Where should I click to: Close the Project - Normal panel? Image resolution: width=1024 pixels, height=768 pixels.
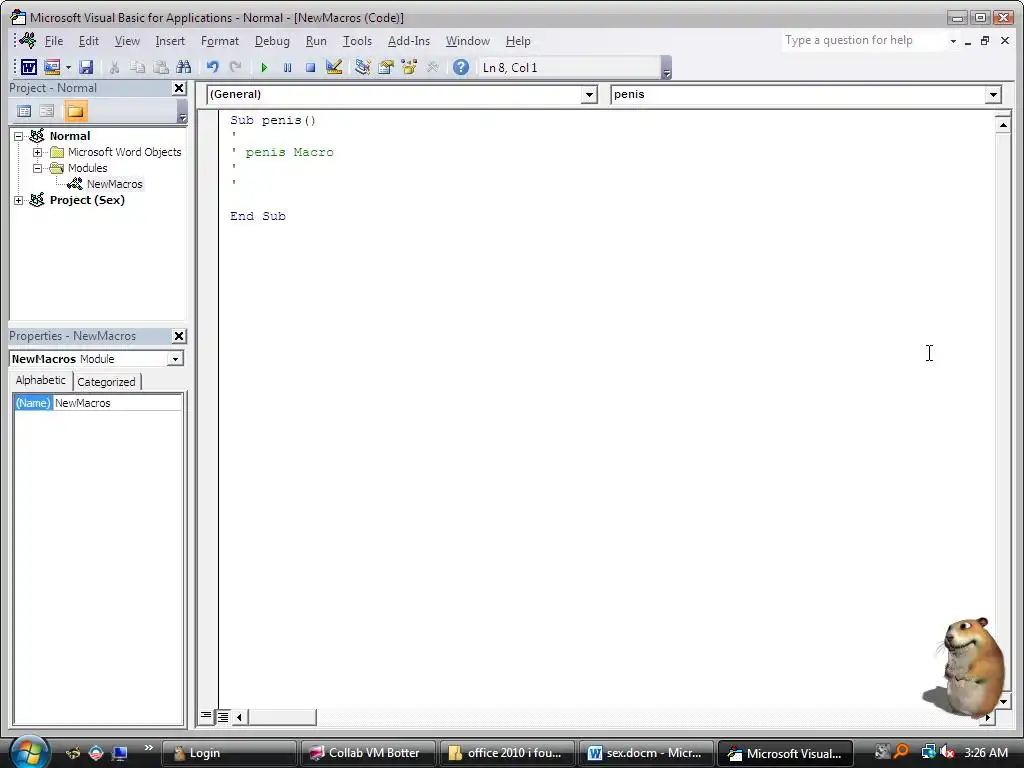[x=179, y=88]
